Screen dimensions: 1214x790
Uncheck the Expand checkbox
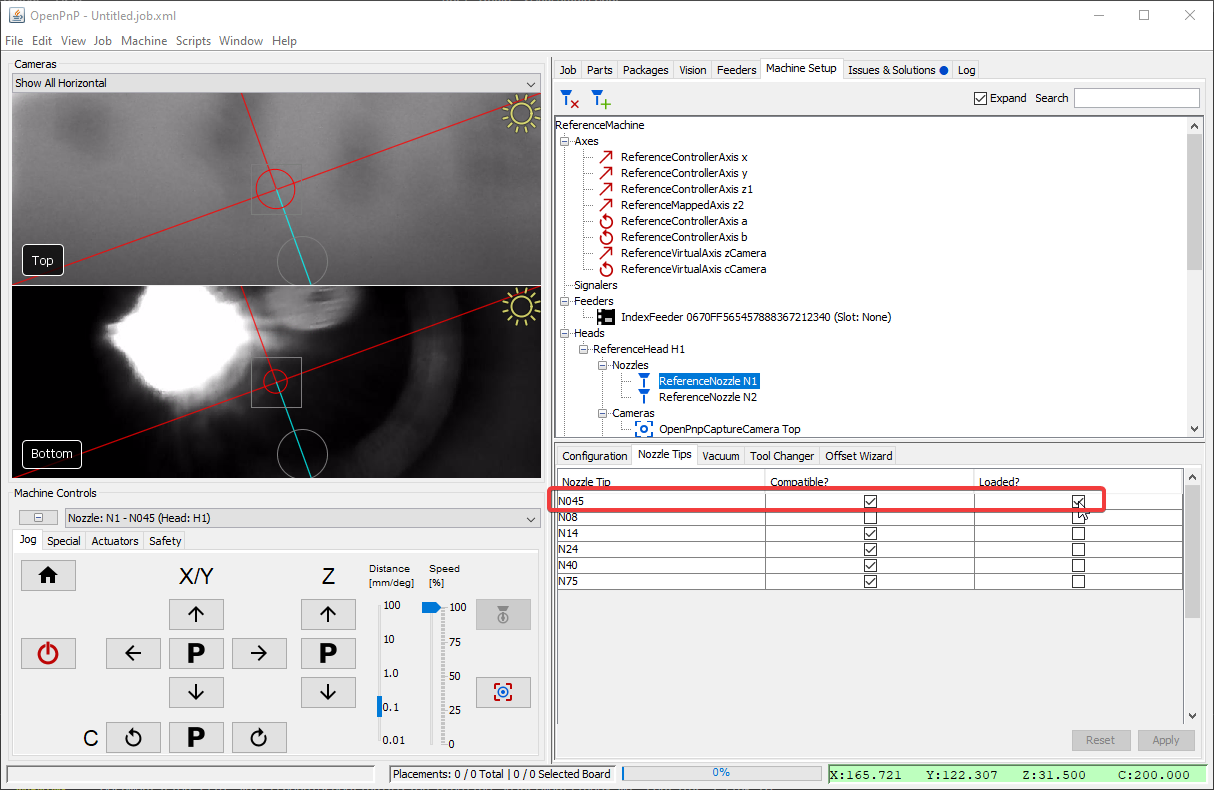tap(980, 98)
